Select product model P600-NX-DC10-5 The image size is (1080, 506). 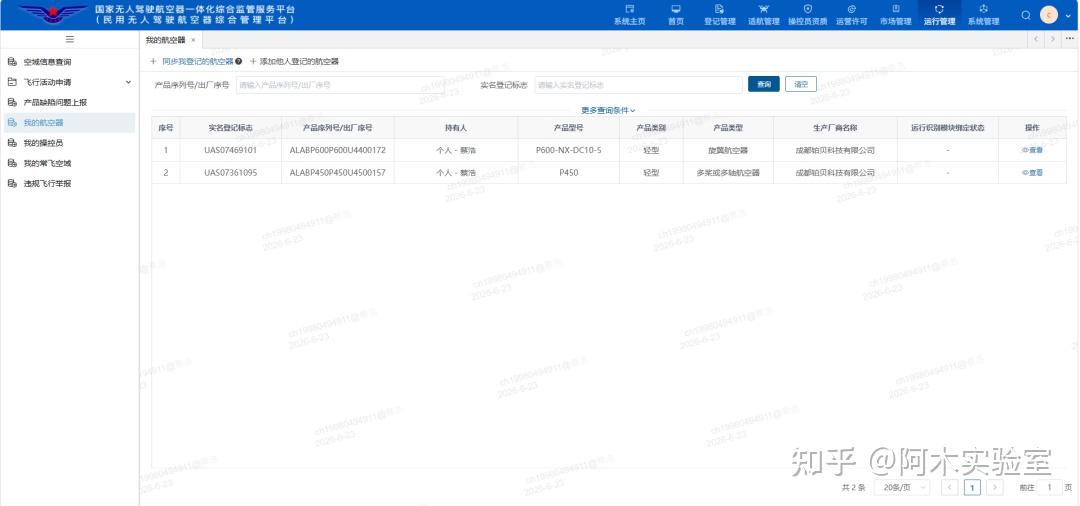point(568,151)
